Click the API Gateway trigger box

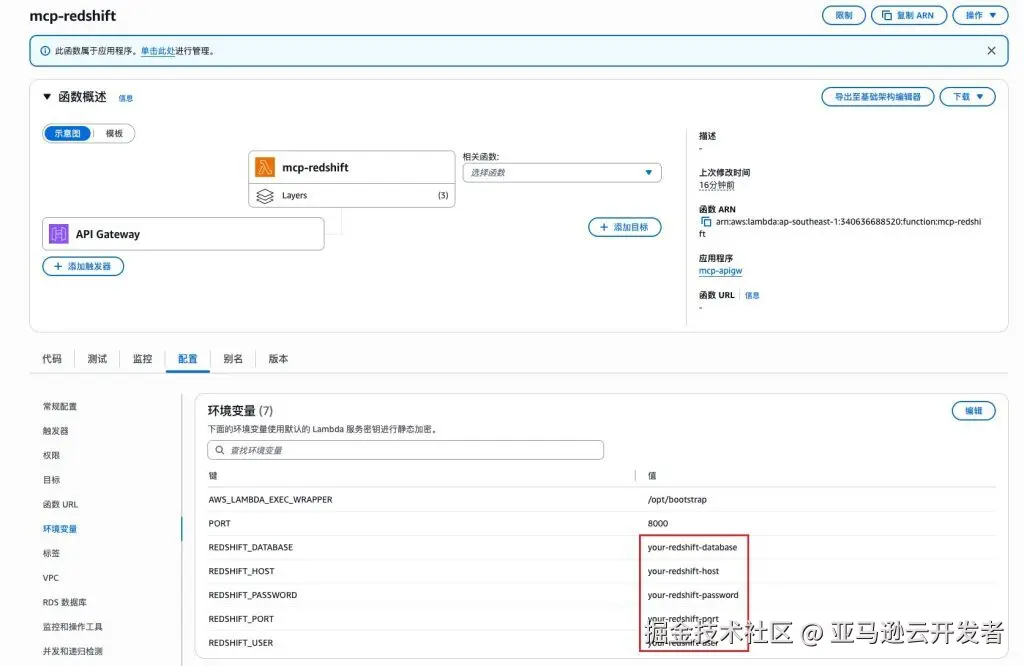point(184,234)
